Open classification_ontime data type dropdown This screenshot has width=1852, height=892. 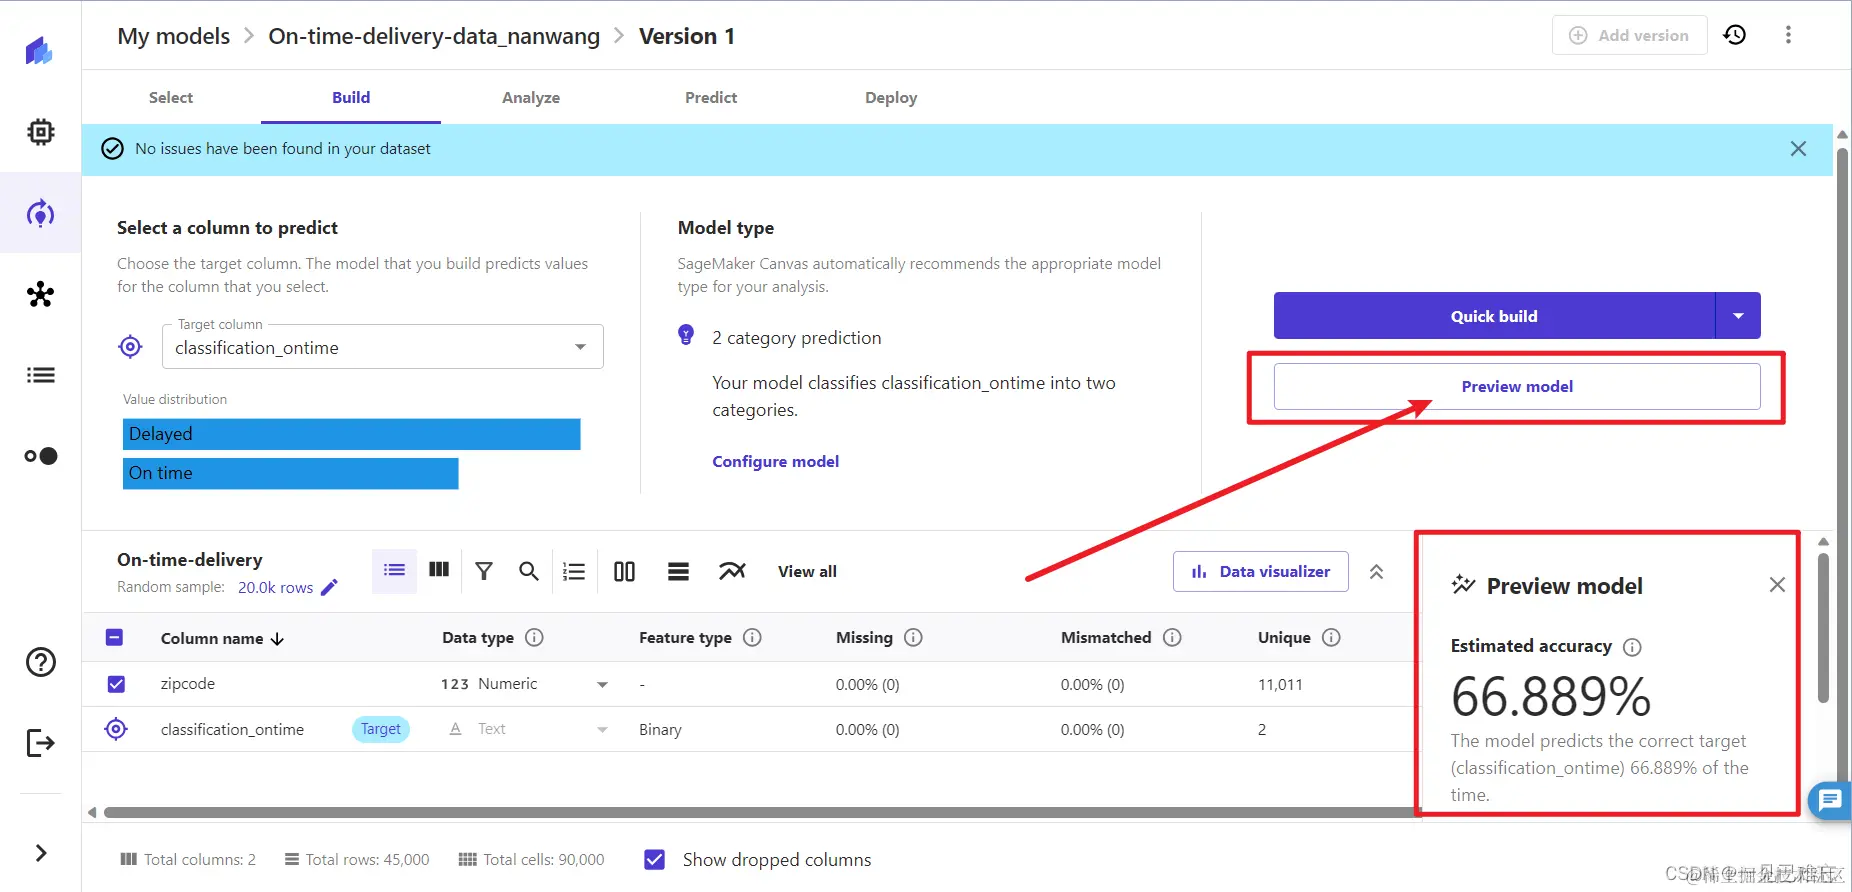click(602, 730)
